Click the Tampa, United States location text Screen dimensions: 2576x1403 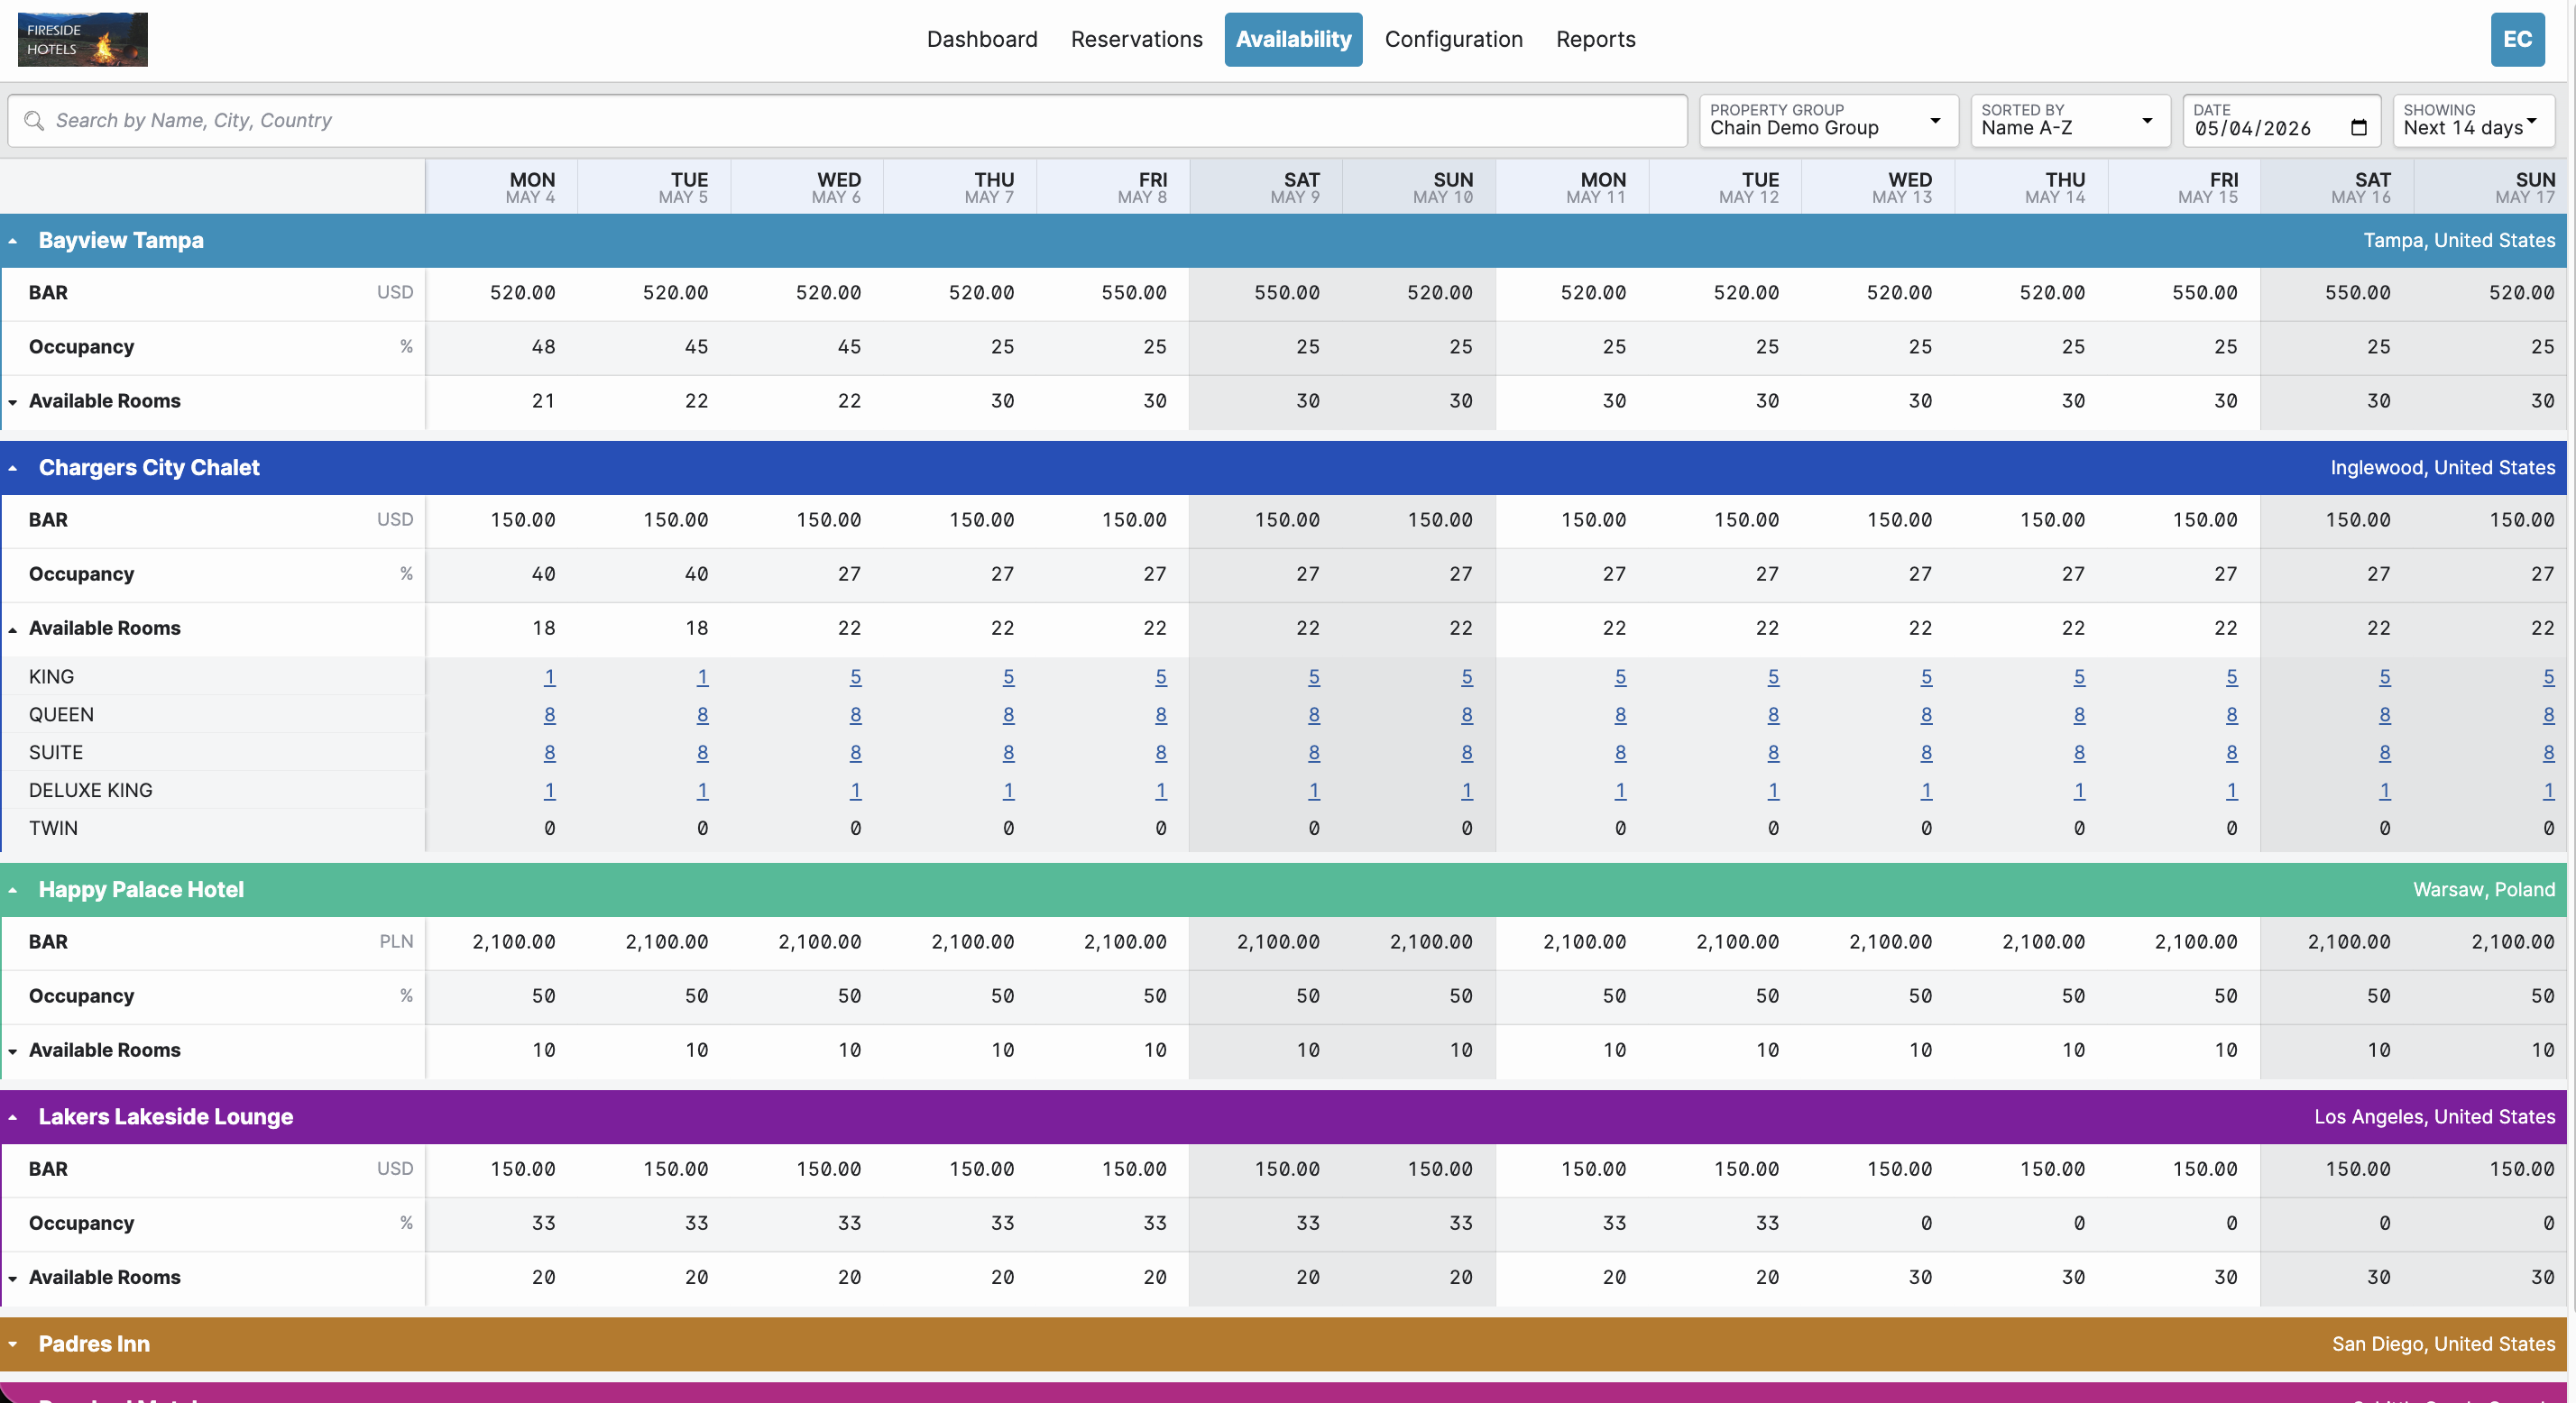2459,241
